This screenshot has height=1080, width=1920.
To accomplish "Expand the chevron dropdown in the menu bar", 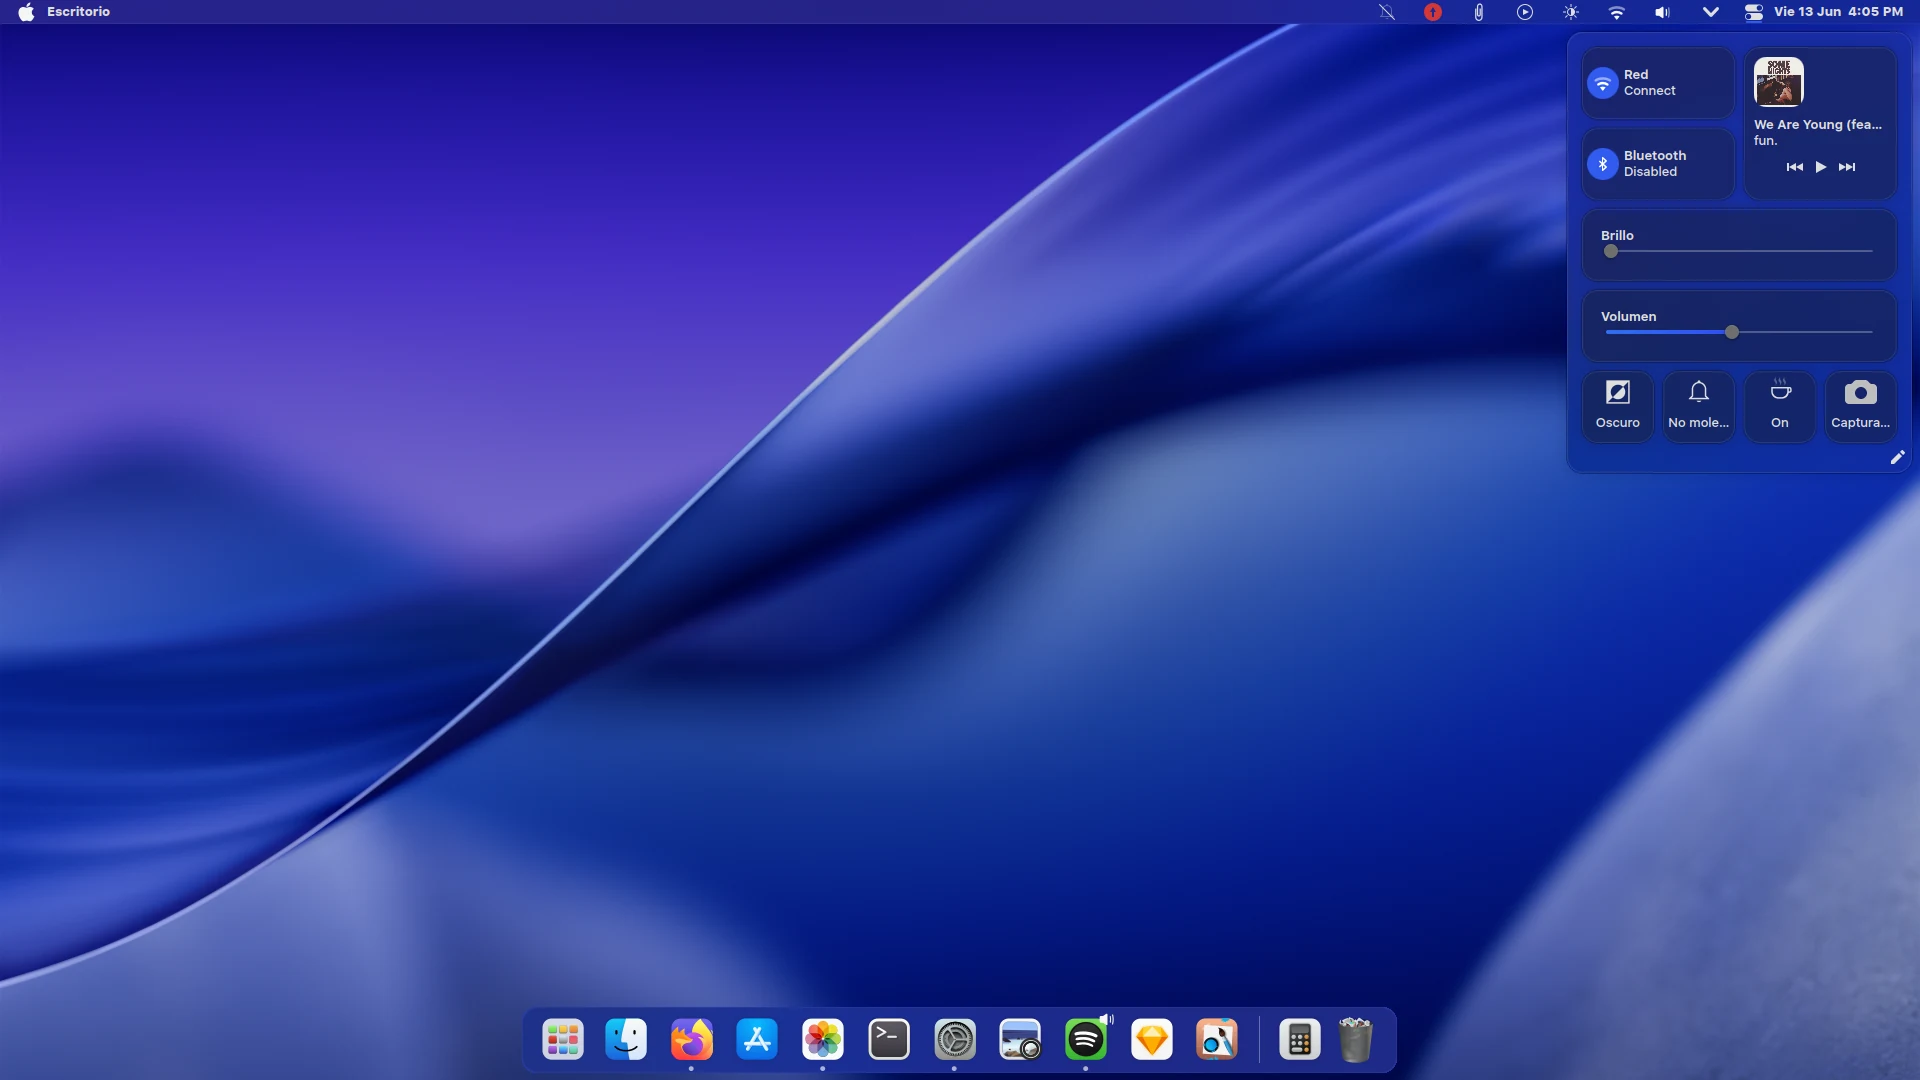I will tap(1710, 12).
